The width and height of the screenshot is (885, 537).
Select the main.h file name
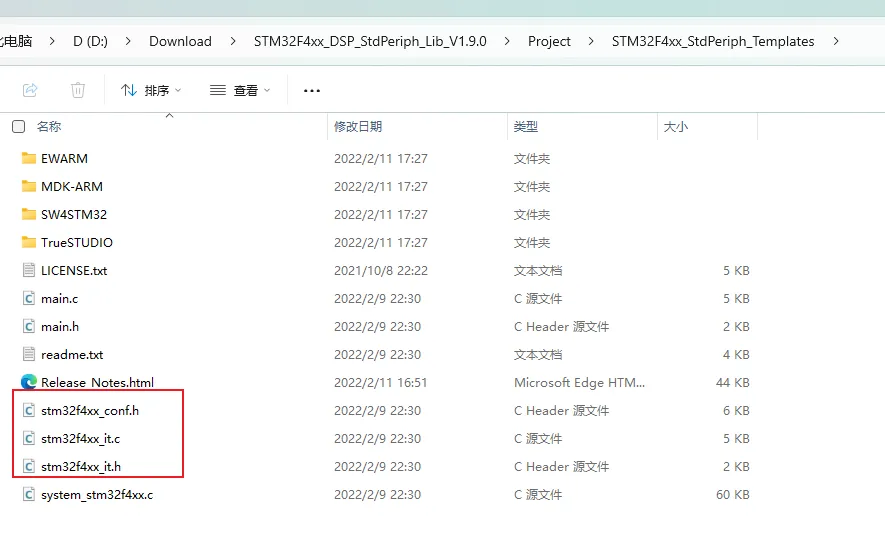tap(60, 326)
